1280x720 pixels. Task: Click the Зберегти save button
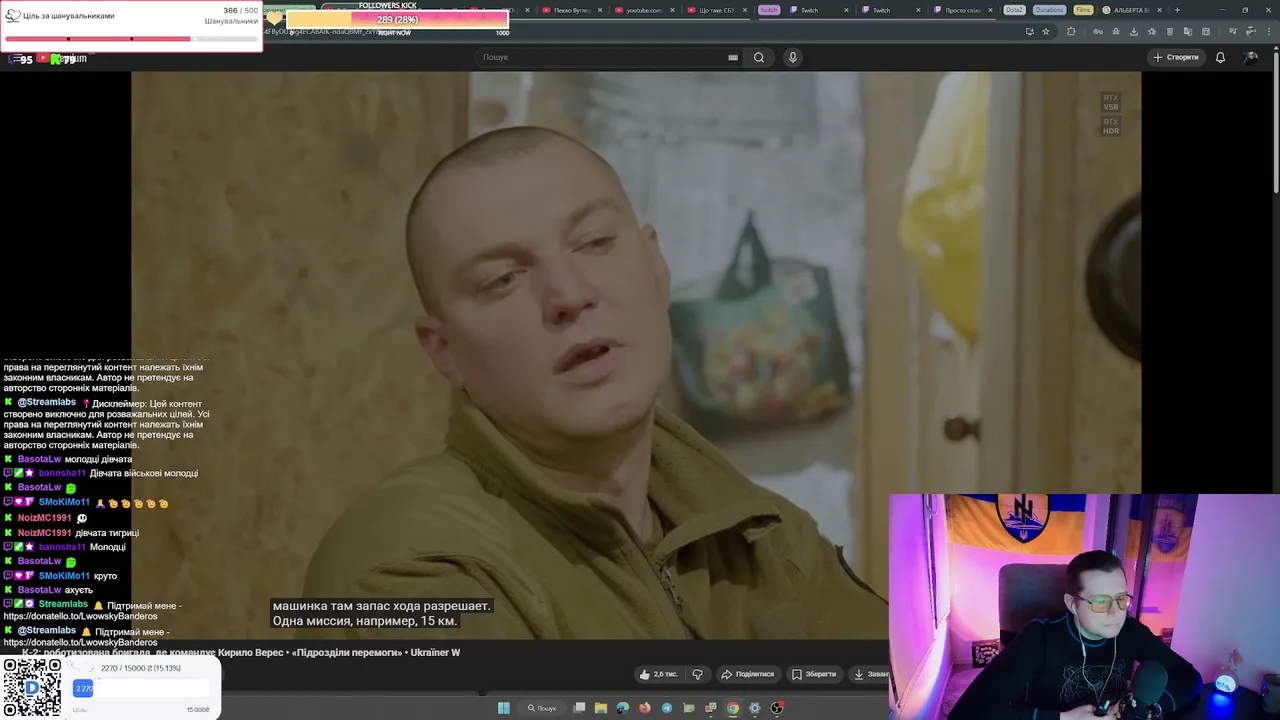[814, 674]
